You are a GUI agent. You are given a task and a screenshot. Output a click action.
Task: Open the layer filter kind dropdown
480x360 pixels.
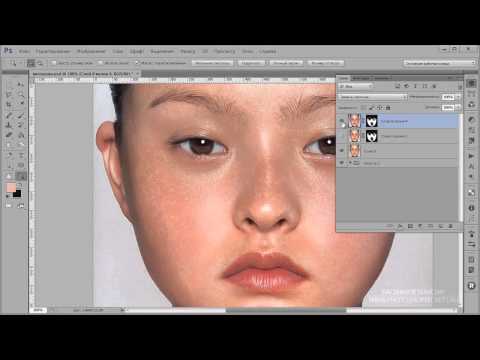coord(355,86)
